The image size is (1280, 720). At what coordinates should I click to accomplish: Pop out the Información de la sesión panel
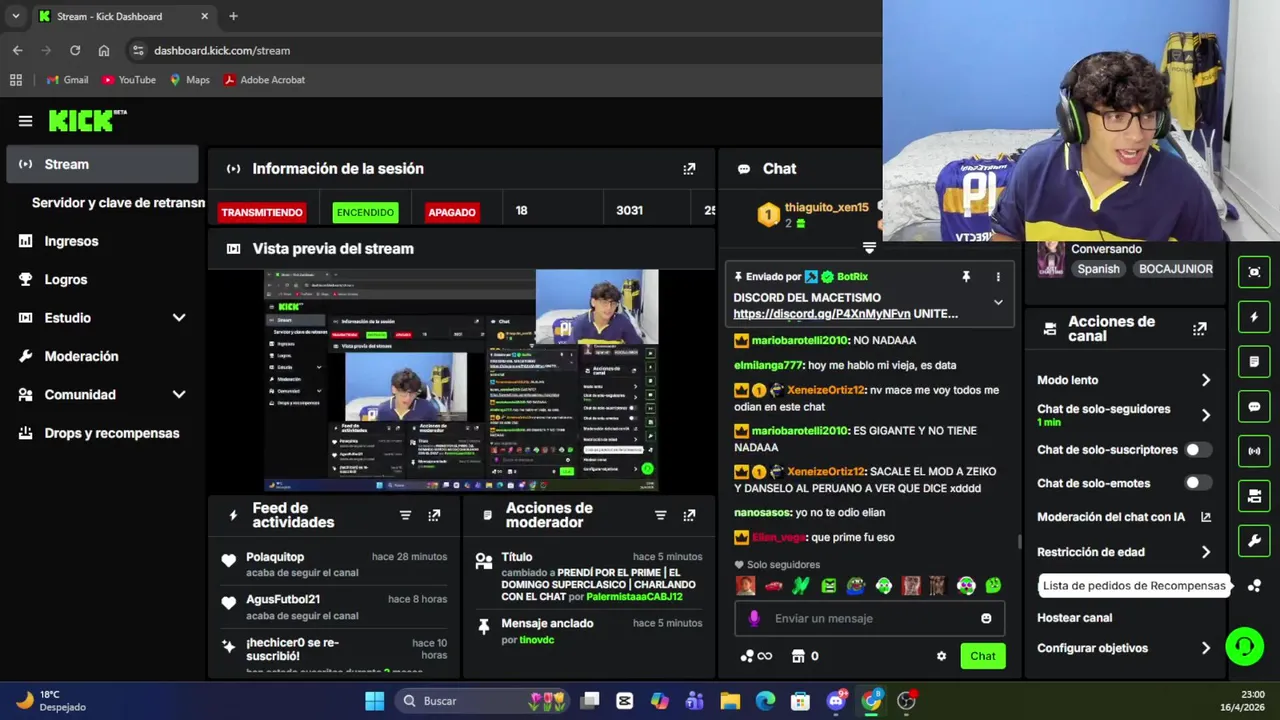point(689,169)
